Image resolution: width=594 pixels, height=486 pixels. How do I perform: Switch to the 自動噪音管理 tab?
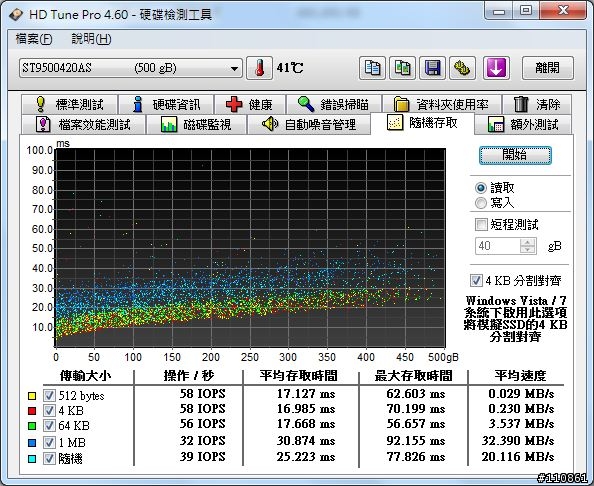(309, 124)
